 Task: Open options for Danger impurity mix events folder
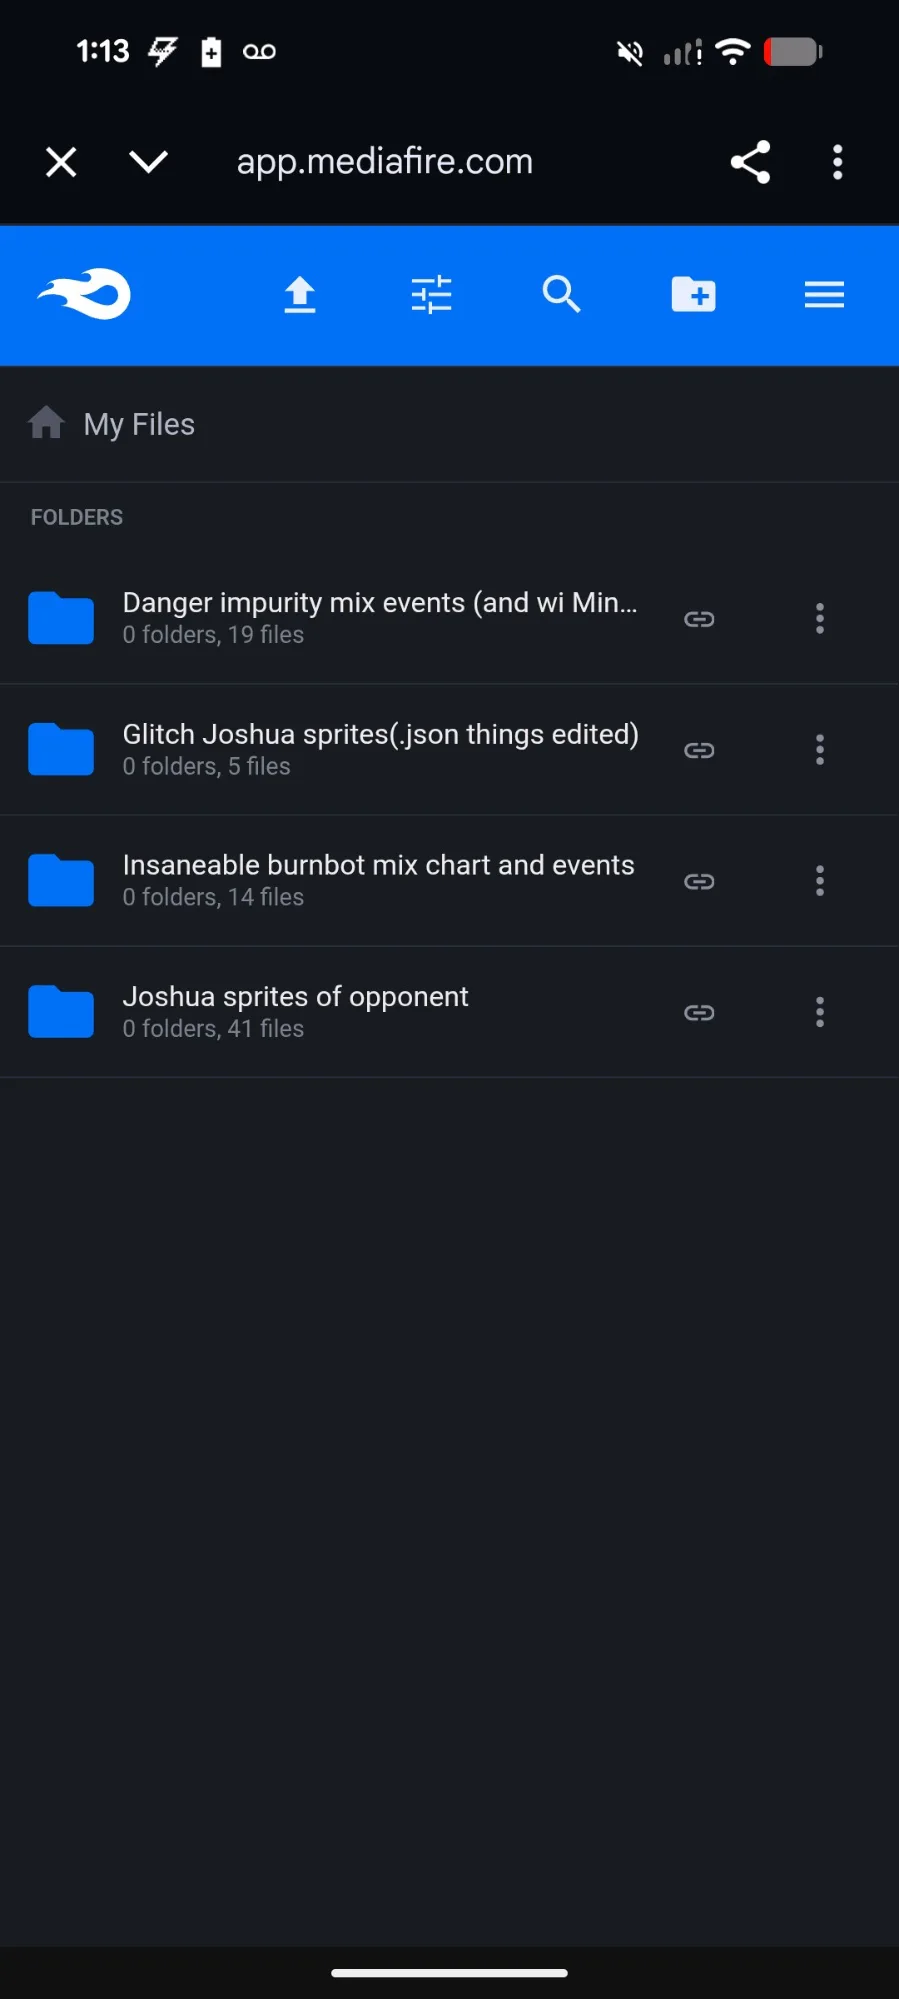[820, 619]
